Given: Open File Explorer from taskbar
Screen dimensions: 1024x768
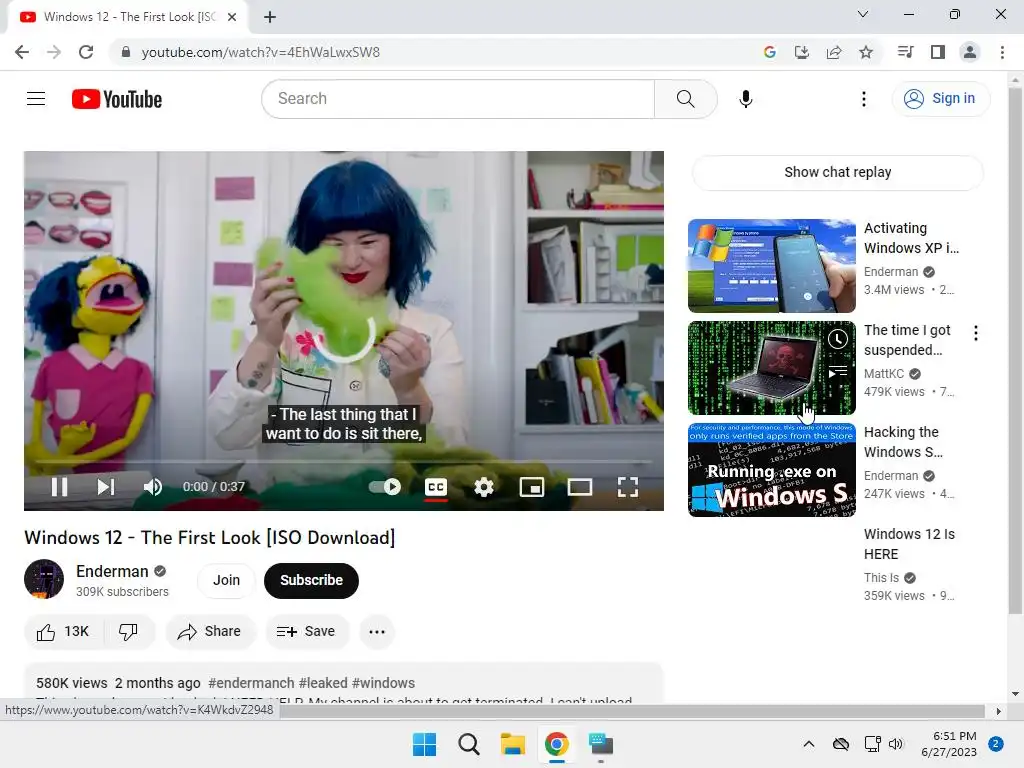Looking at the screenshot, I should pyautogui.click(x=513, y=744).
